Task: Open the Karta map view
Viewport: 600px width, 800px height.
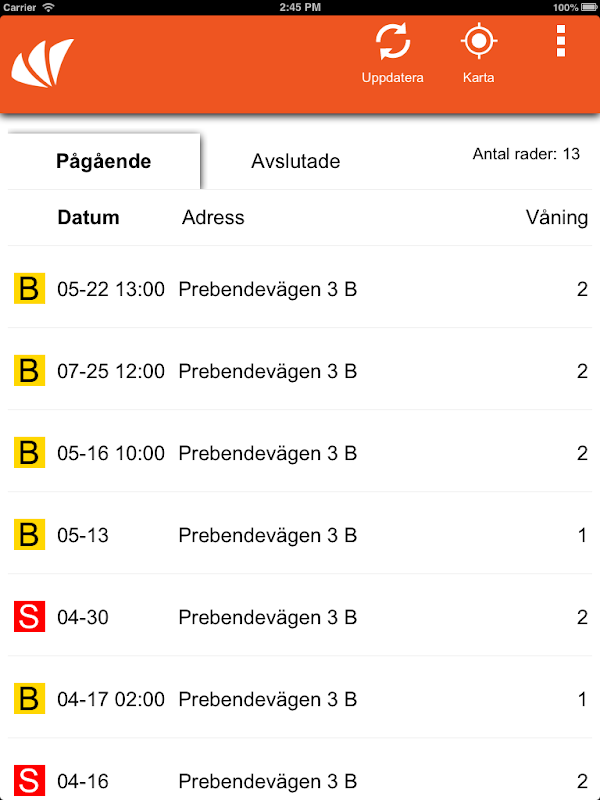Action: click(479, 53)
